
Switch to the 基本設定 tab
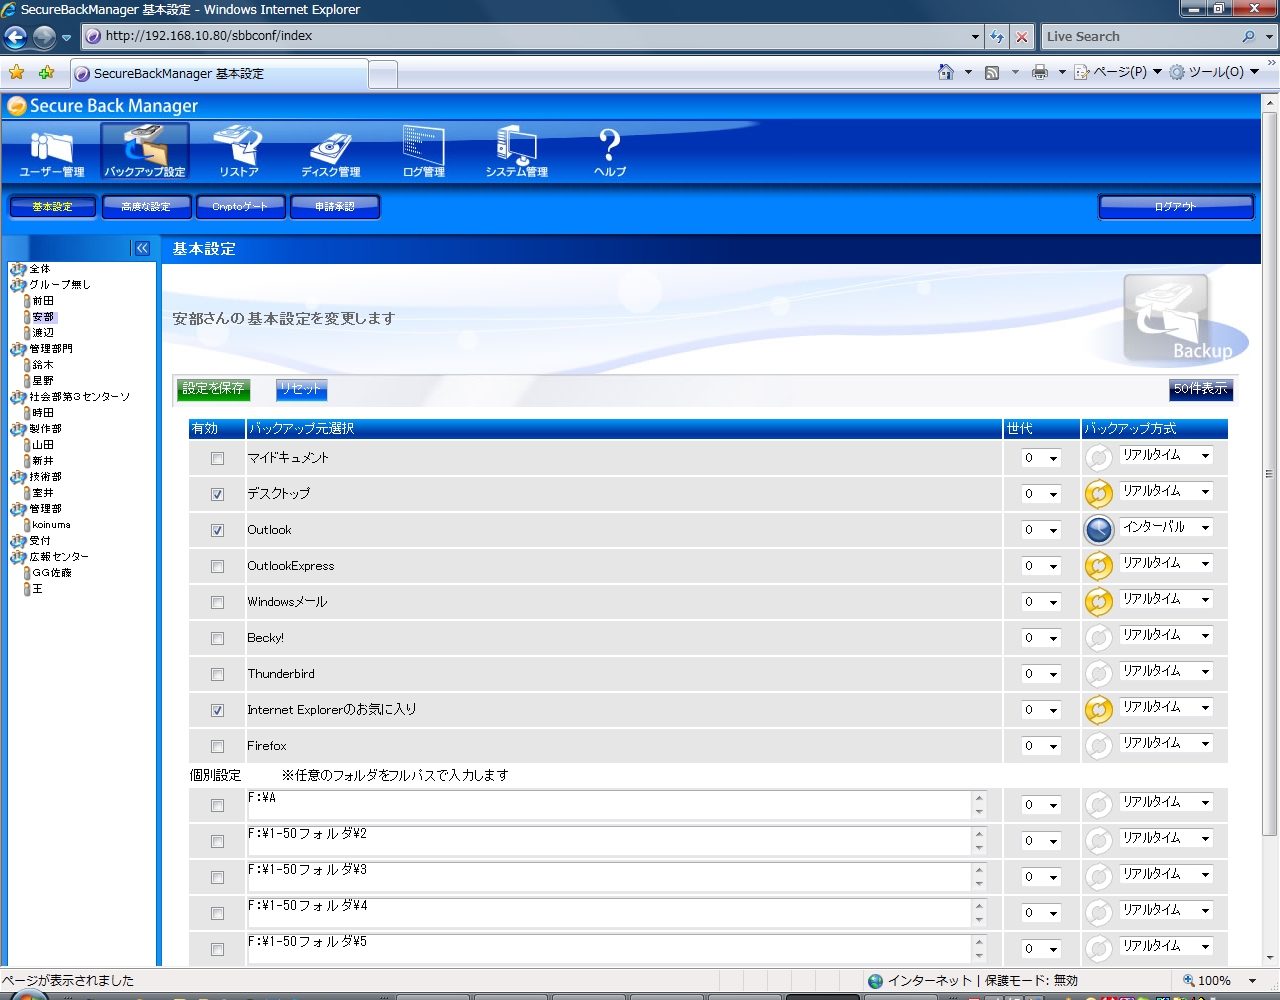53,206
